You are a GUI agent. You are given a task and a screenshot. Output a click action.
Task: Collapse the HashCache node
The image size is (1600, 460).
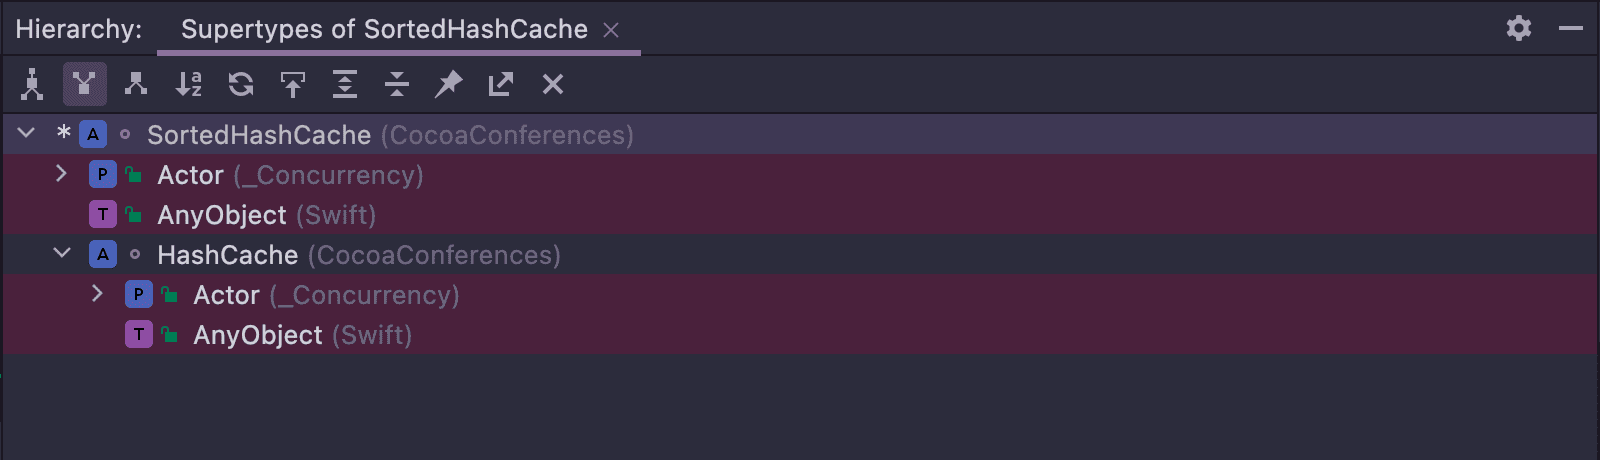tap(62, 253)
